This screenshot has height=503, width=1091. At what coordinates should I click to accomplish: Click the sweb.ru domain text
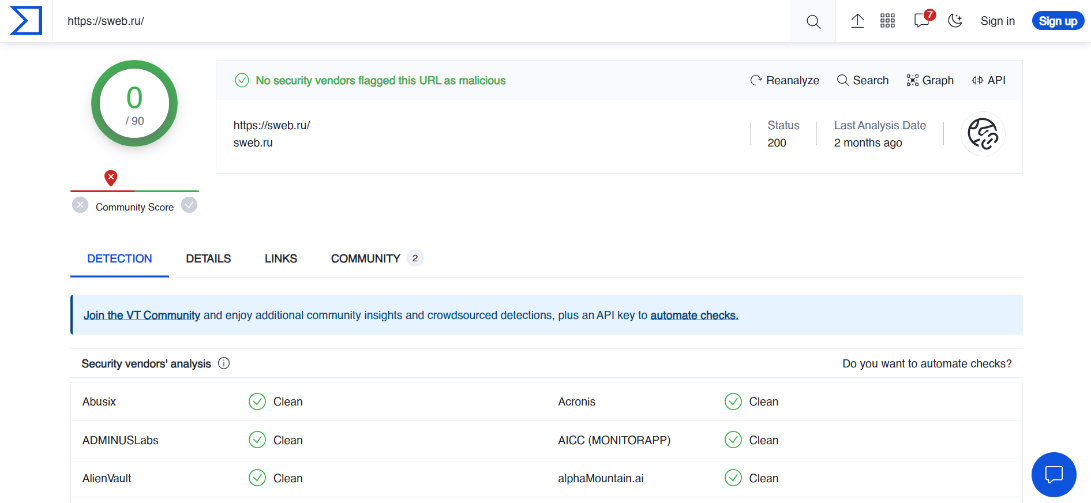click(253, 143)
